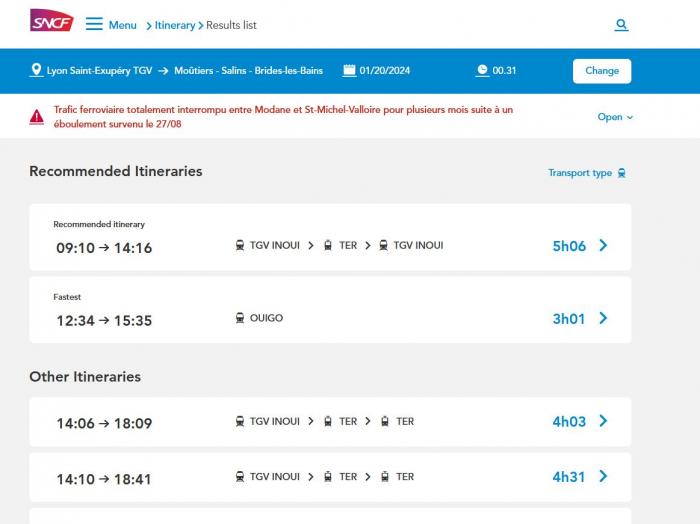The width and height of the screenshot is (700, 524).
Task: Click the Other Itineraries heading
Action: click(x=85, y=376)
